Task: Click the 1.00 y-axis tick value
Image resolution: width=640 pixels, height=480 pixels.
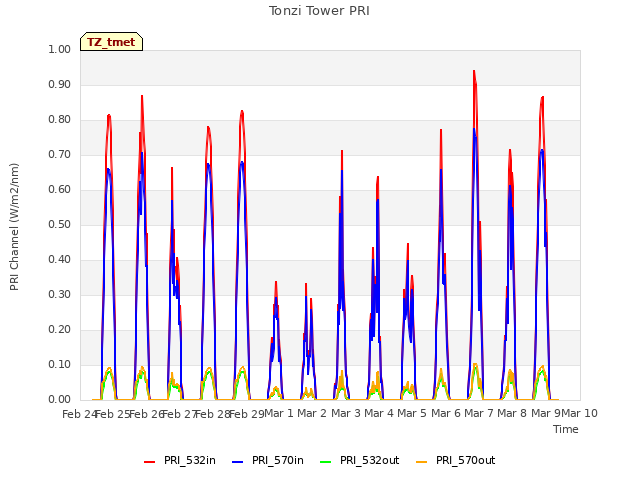Action: (60, 49)
